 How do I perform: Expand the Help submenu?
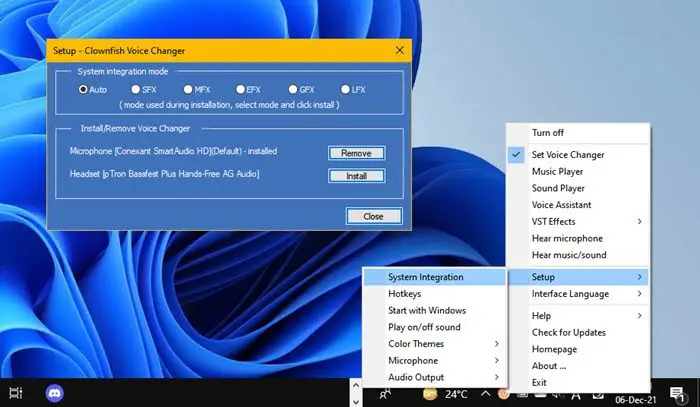(x=578, y=316)
